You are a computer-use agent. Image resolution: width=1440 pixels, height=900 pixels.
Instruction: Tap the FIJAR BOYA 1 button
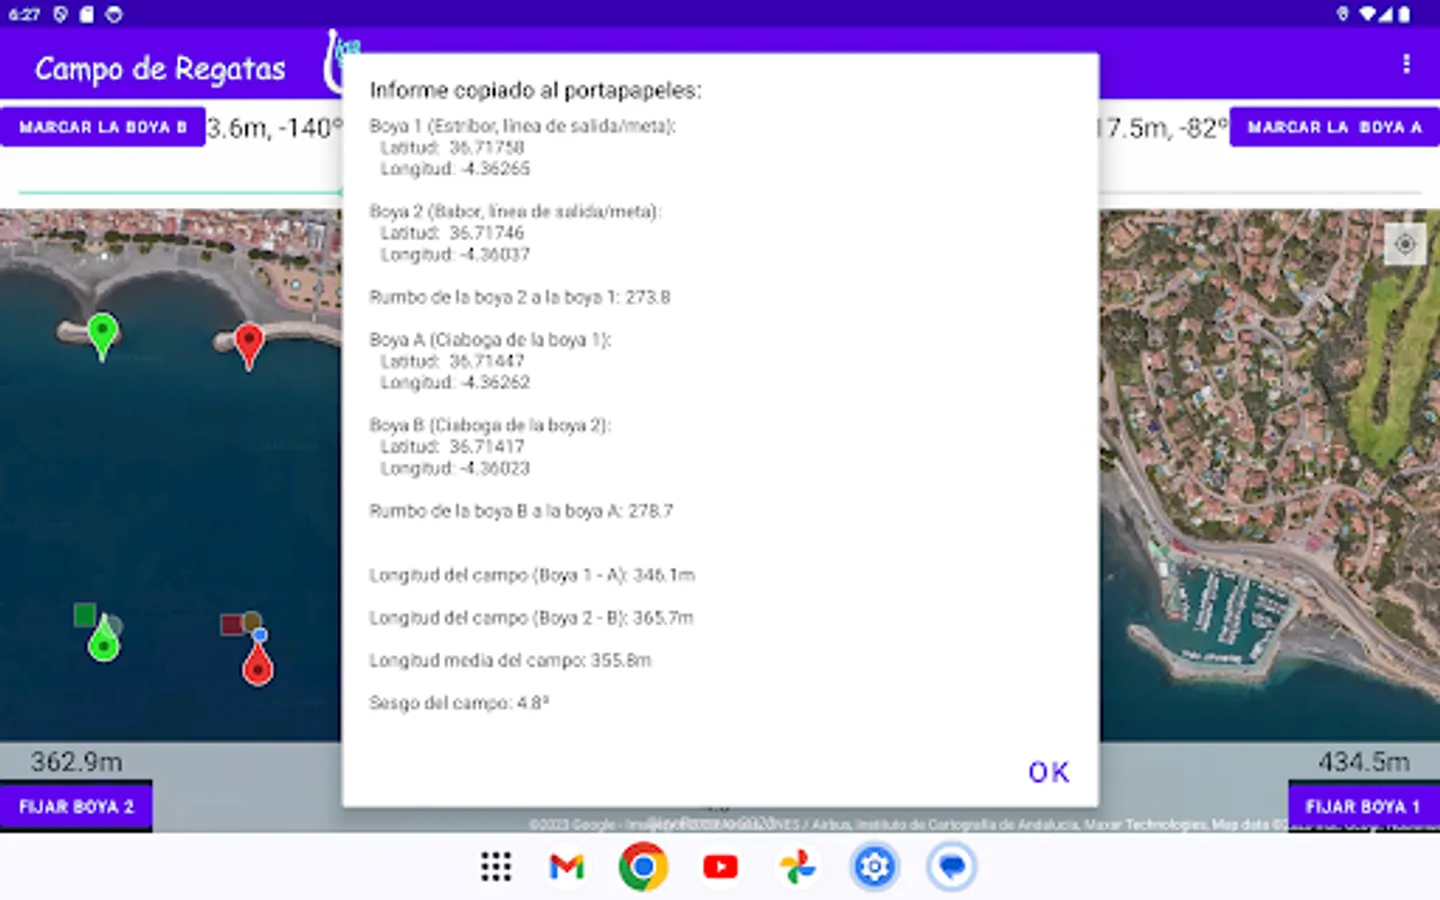[1364, 806]
